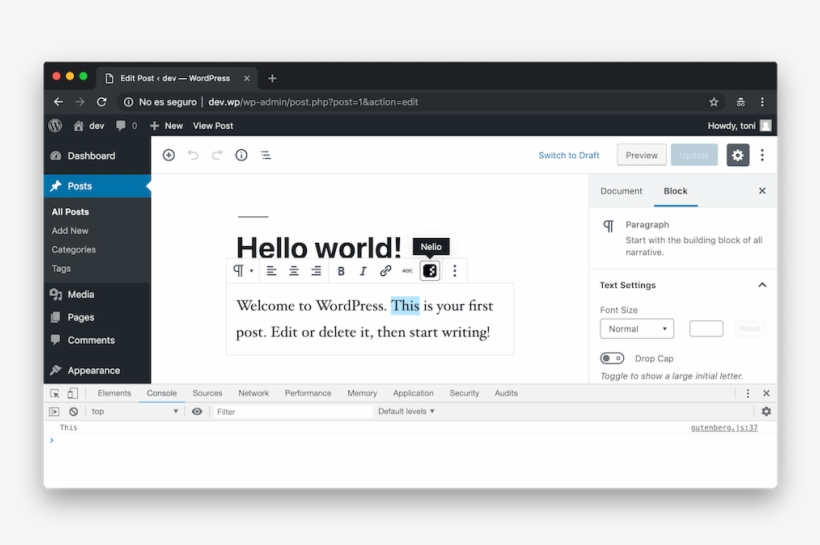The image size is (820, 545).
Task: Center align the paragraph text
Action: (x=294, y=271)
